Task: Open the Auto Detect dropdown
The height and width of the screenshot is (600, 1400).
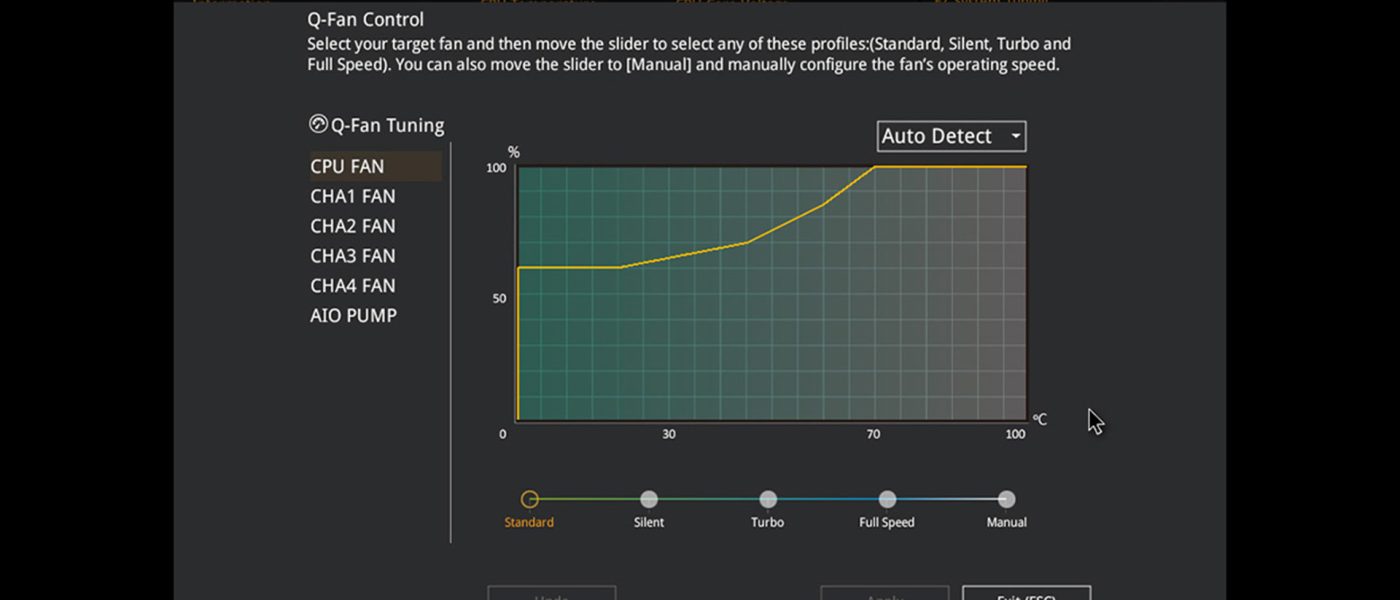Action: coord(952,136)
